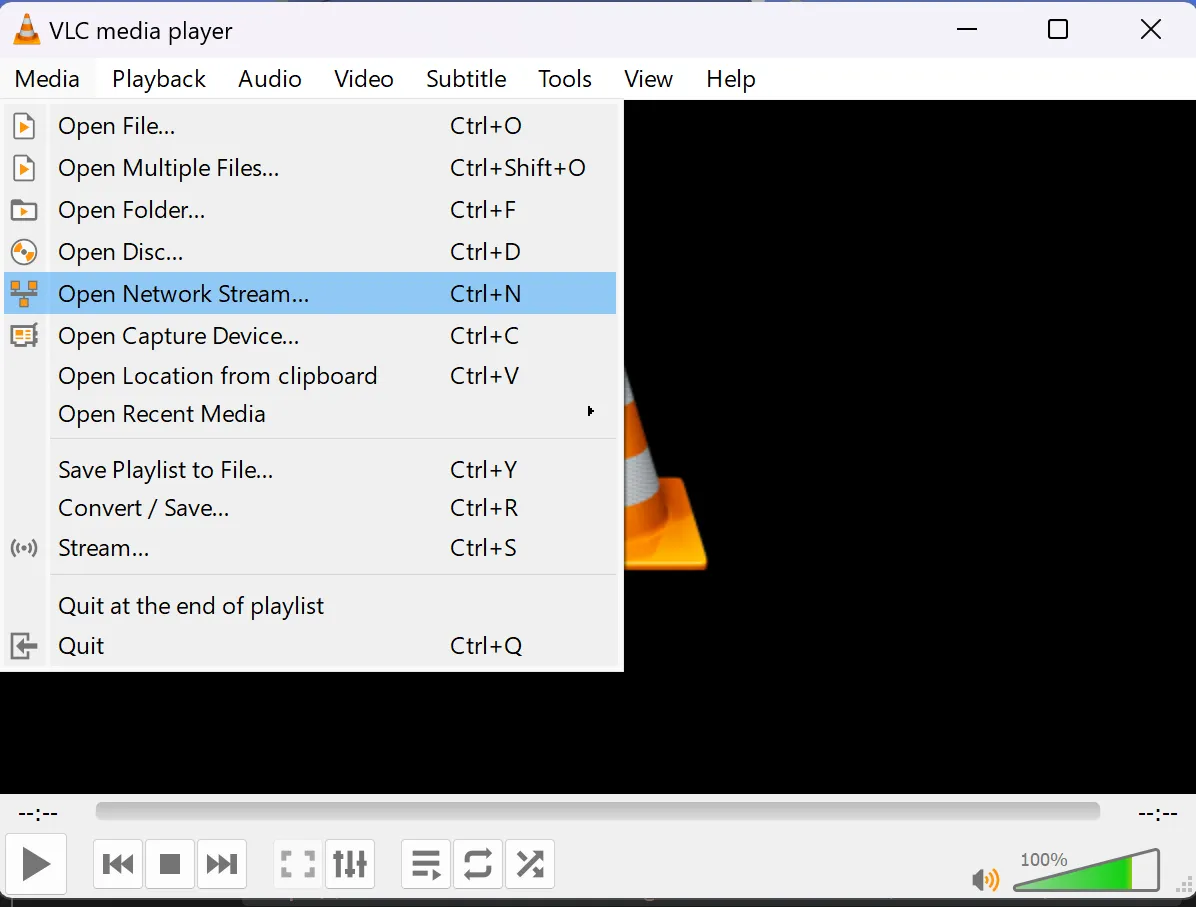Image resolution: width=1196 pixels, height=907 pixels.
Task: Select Open Folder... from Media menu
Action: 310,210
